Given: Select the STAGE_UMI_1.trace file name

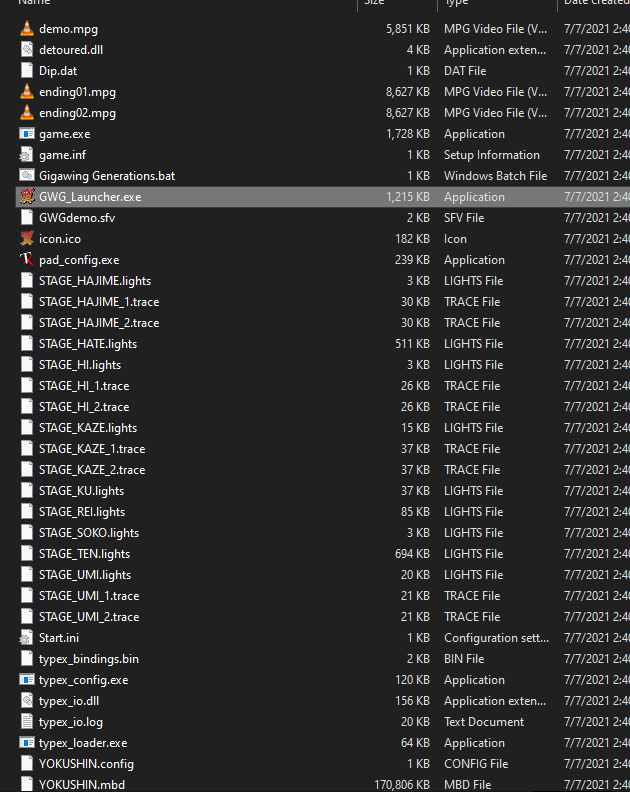Looking at the screenshot, I should pos(89,596).
